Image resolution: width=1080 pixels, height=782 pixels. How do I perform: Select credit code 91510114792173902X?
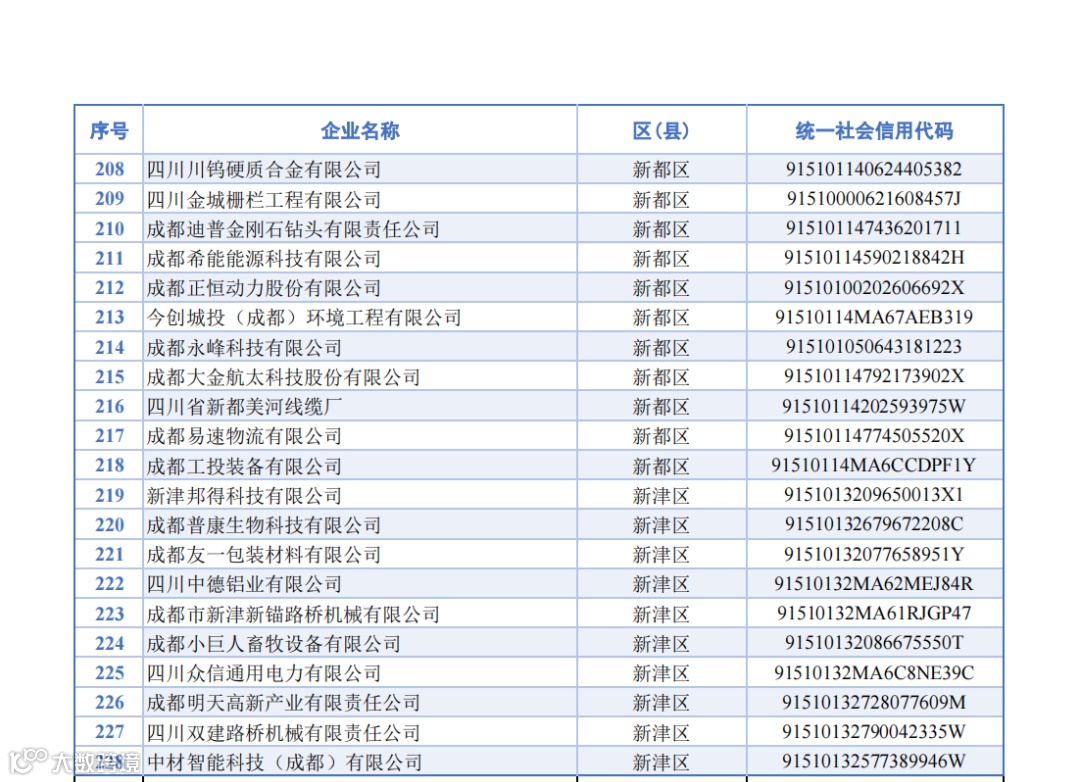(x=874, y=376)
